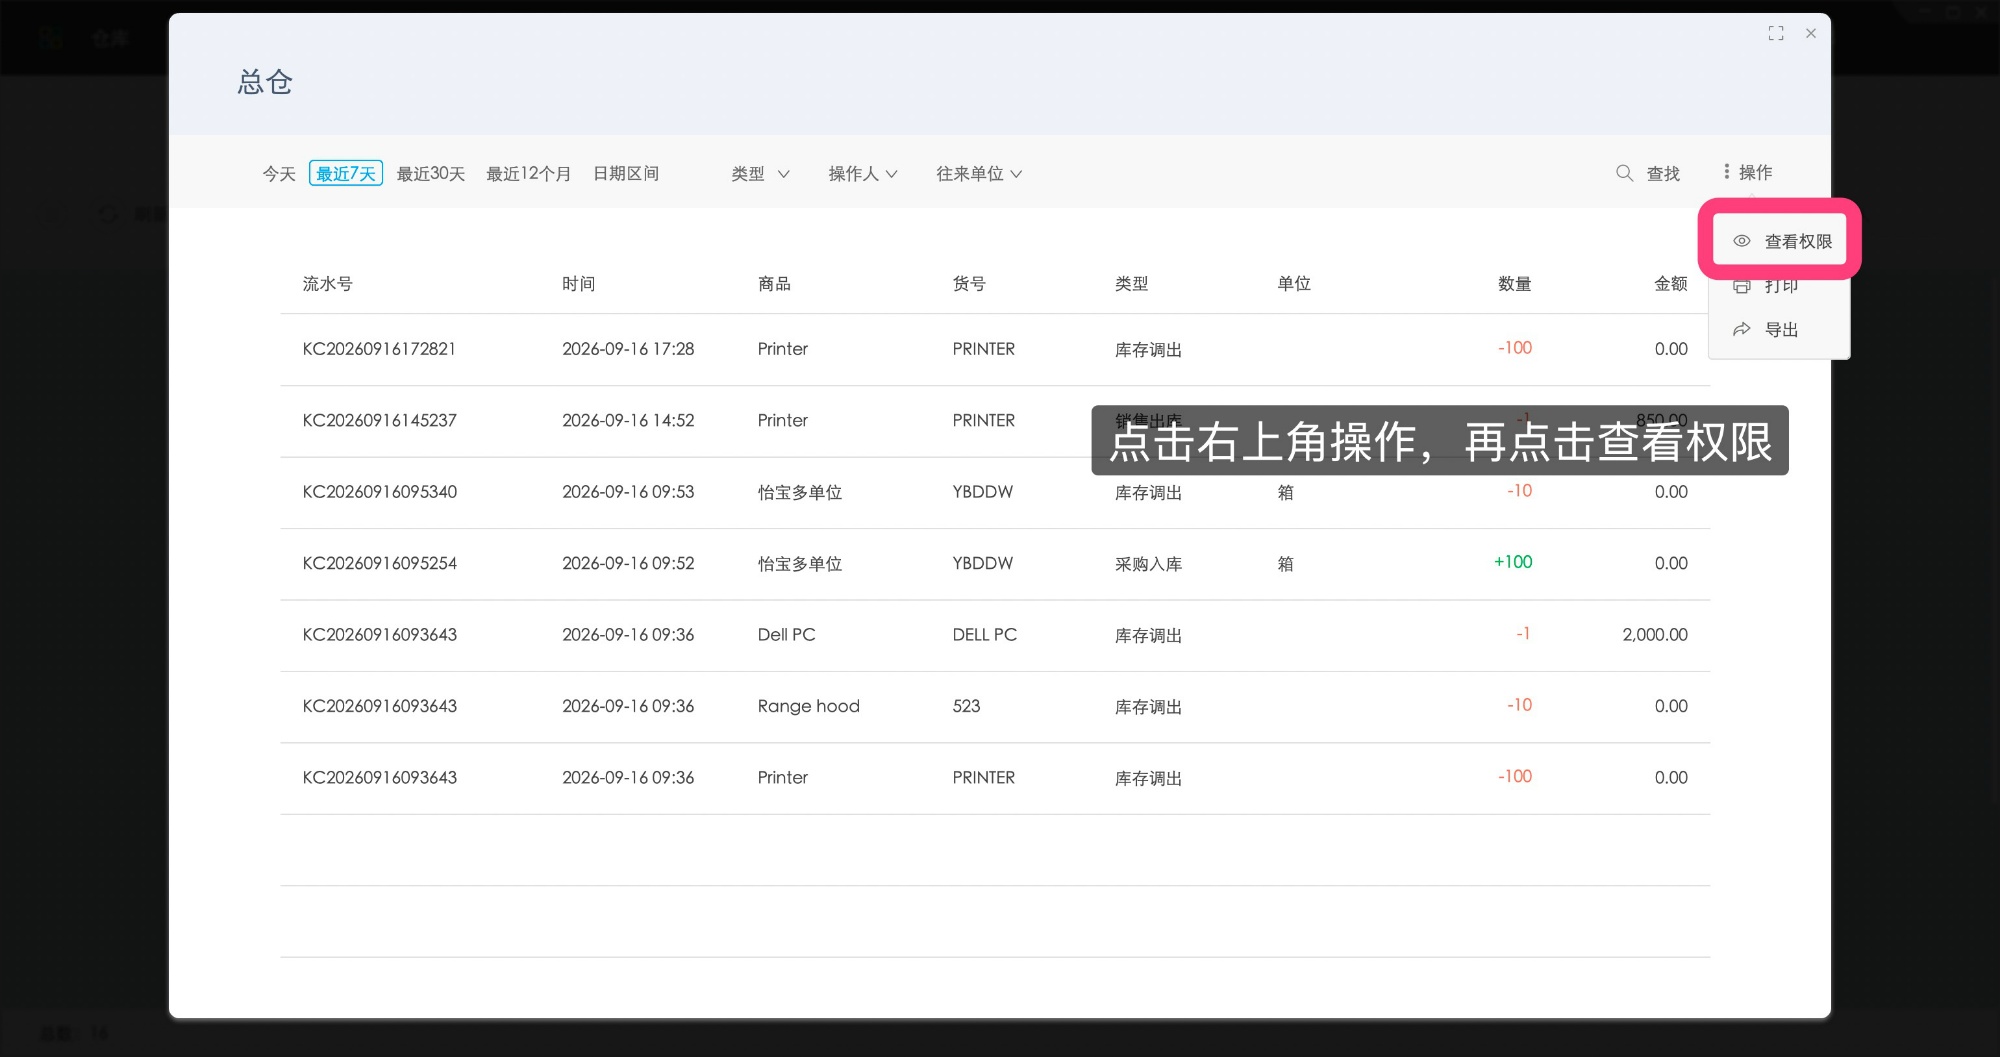The width and height of the screenshot is (2000, 1057).
Task: Select 查看权限 menu entry
Action: coord(1781,241)
